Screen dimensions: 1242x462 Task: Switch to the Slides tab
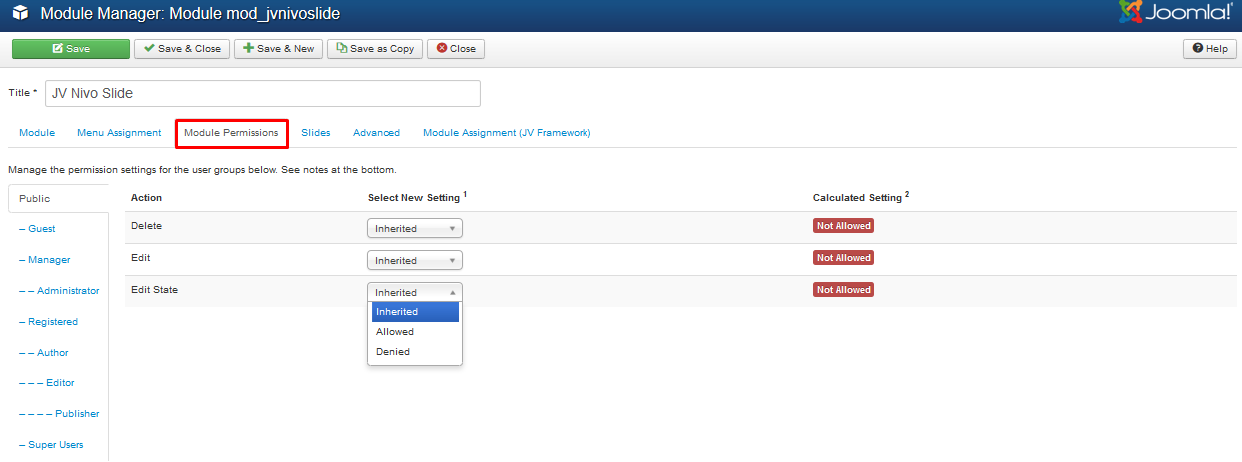(x=316, y=133)
